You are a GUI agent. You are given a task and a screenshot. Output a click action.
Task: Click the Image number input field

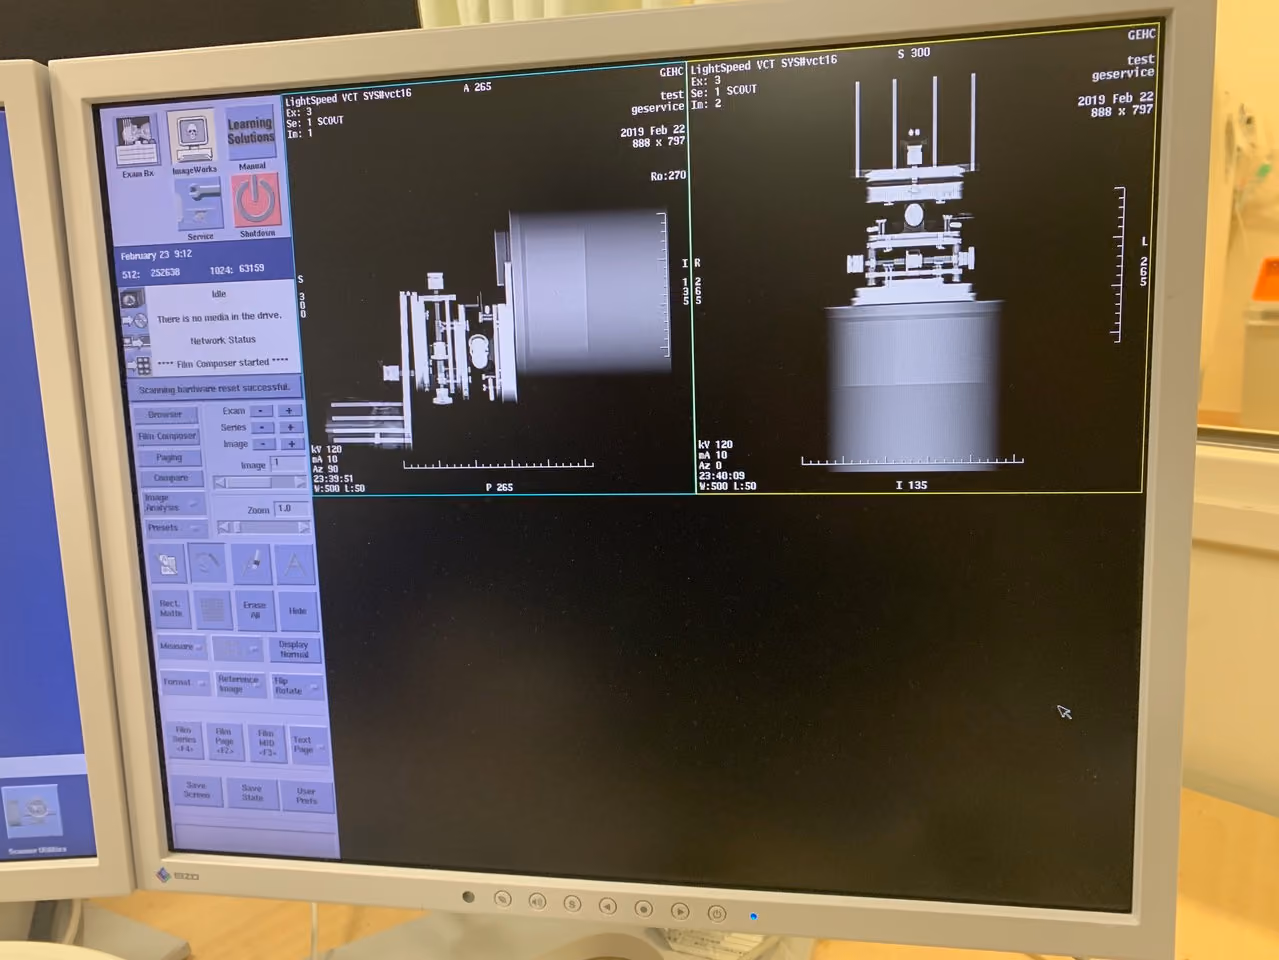(288, 463)
